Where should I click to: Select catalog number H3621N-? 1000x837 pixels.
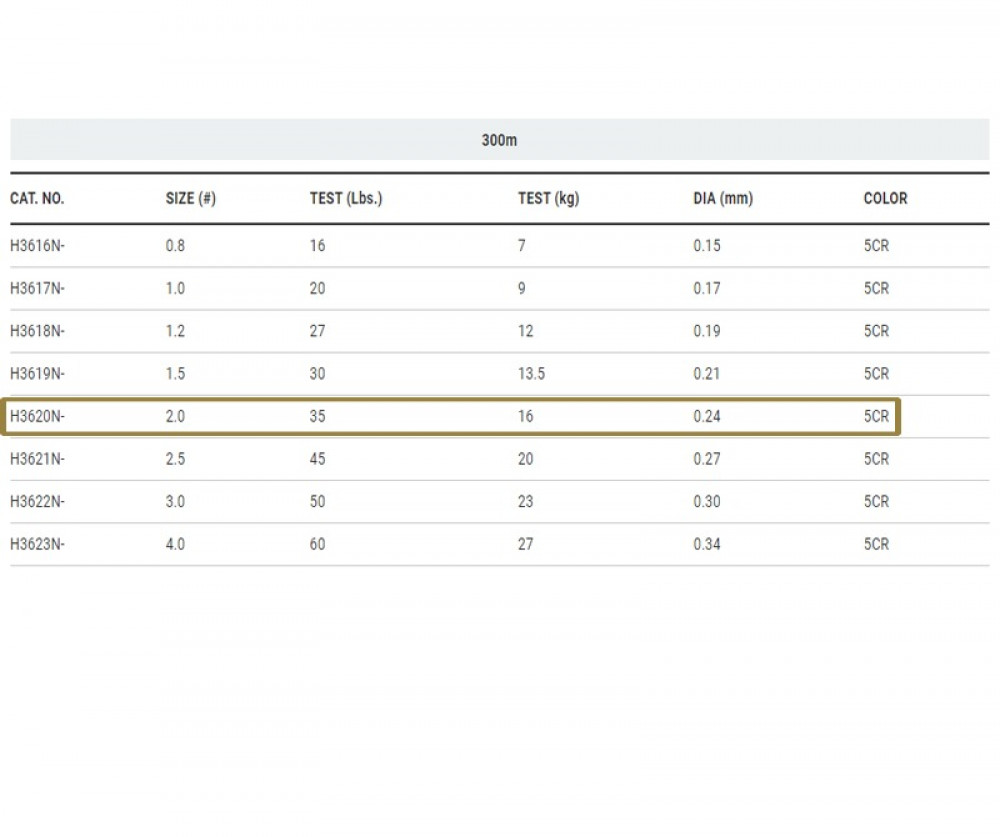[x=37, y=459]
